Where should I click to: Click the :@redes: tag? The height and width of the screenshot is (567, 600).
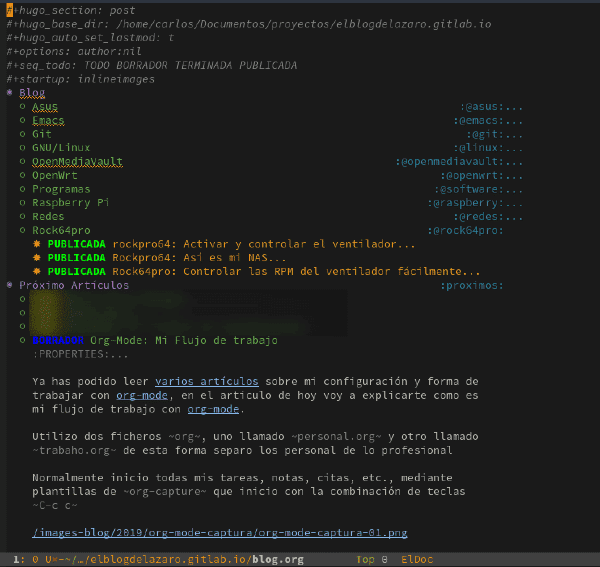click(478, 217)
